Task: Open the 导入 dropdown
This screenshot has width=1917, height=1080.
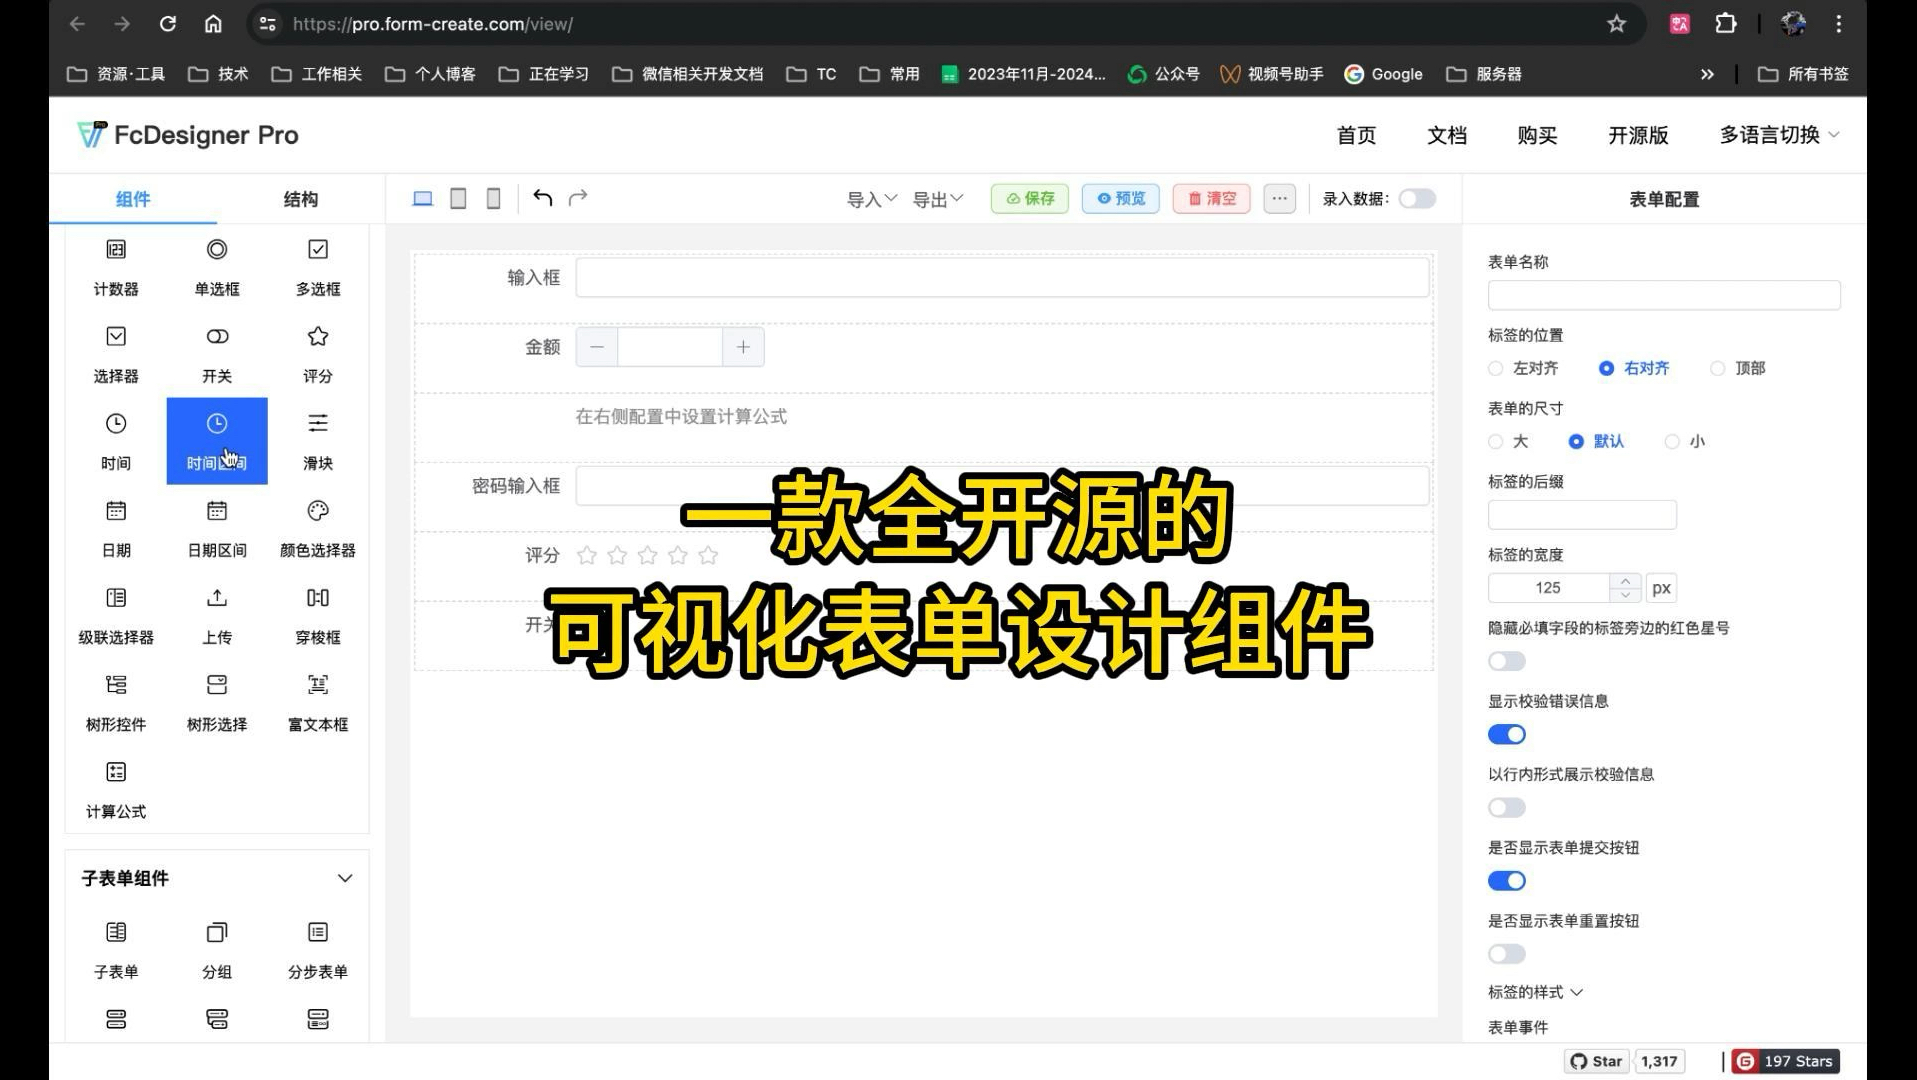Action: (872, 199)
